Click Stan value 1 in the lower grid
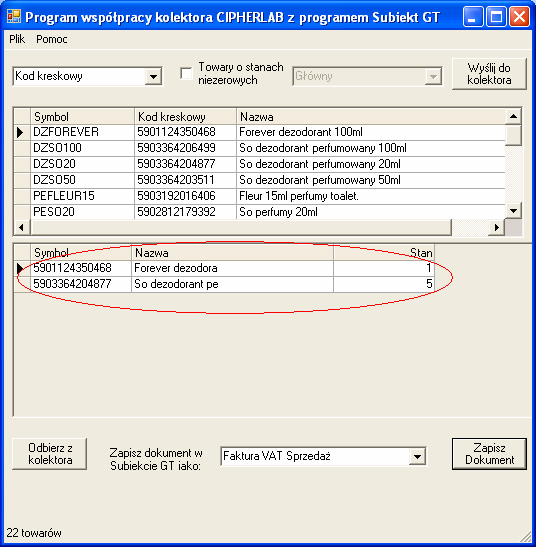The width and height of the screenshot is (537, 550). coord(384,268)
